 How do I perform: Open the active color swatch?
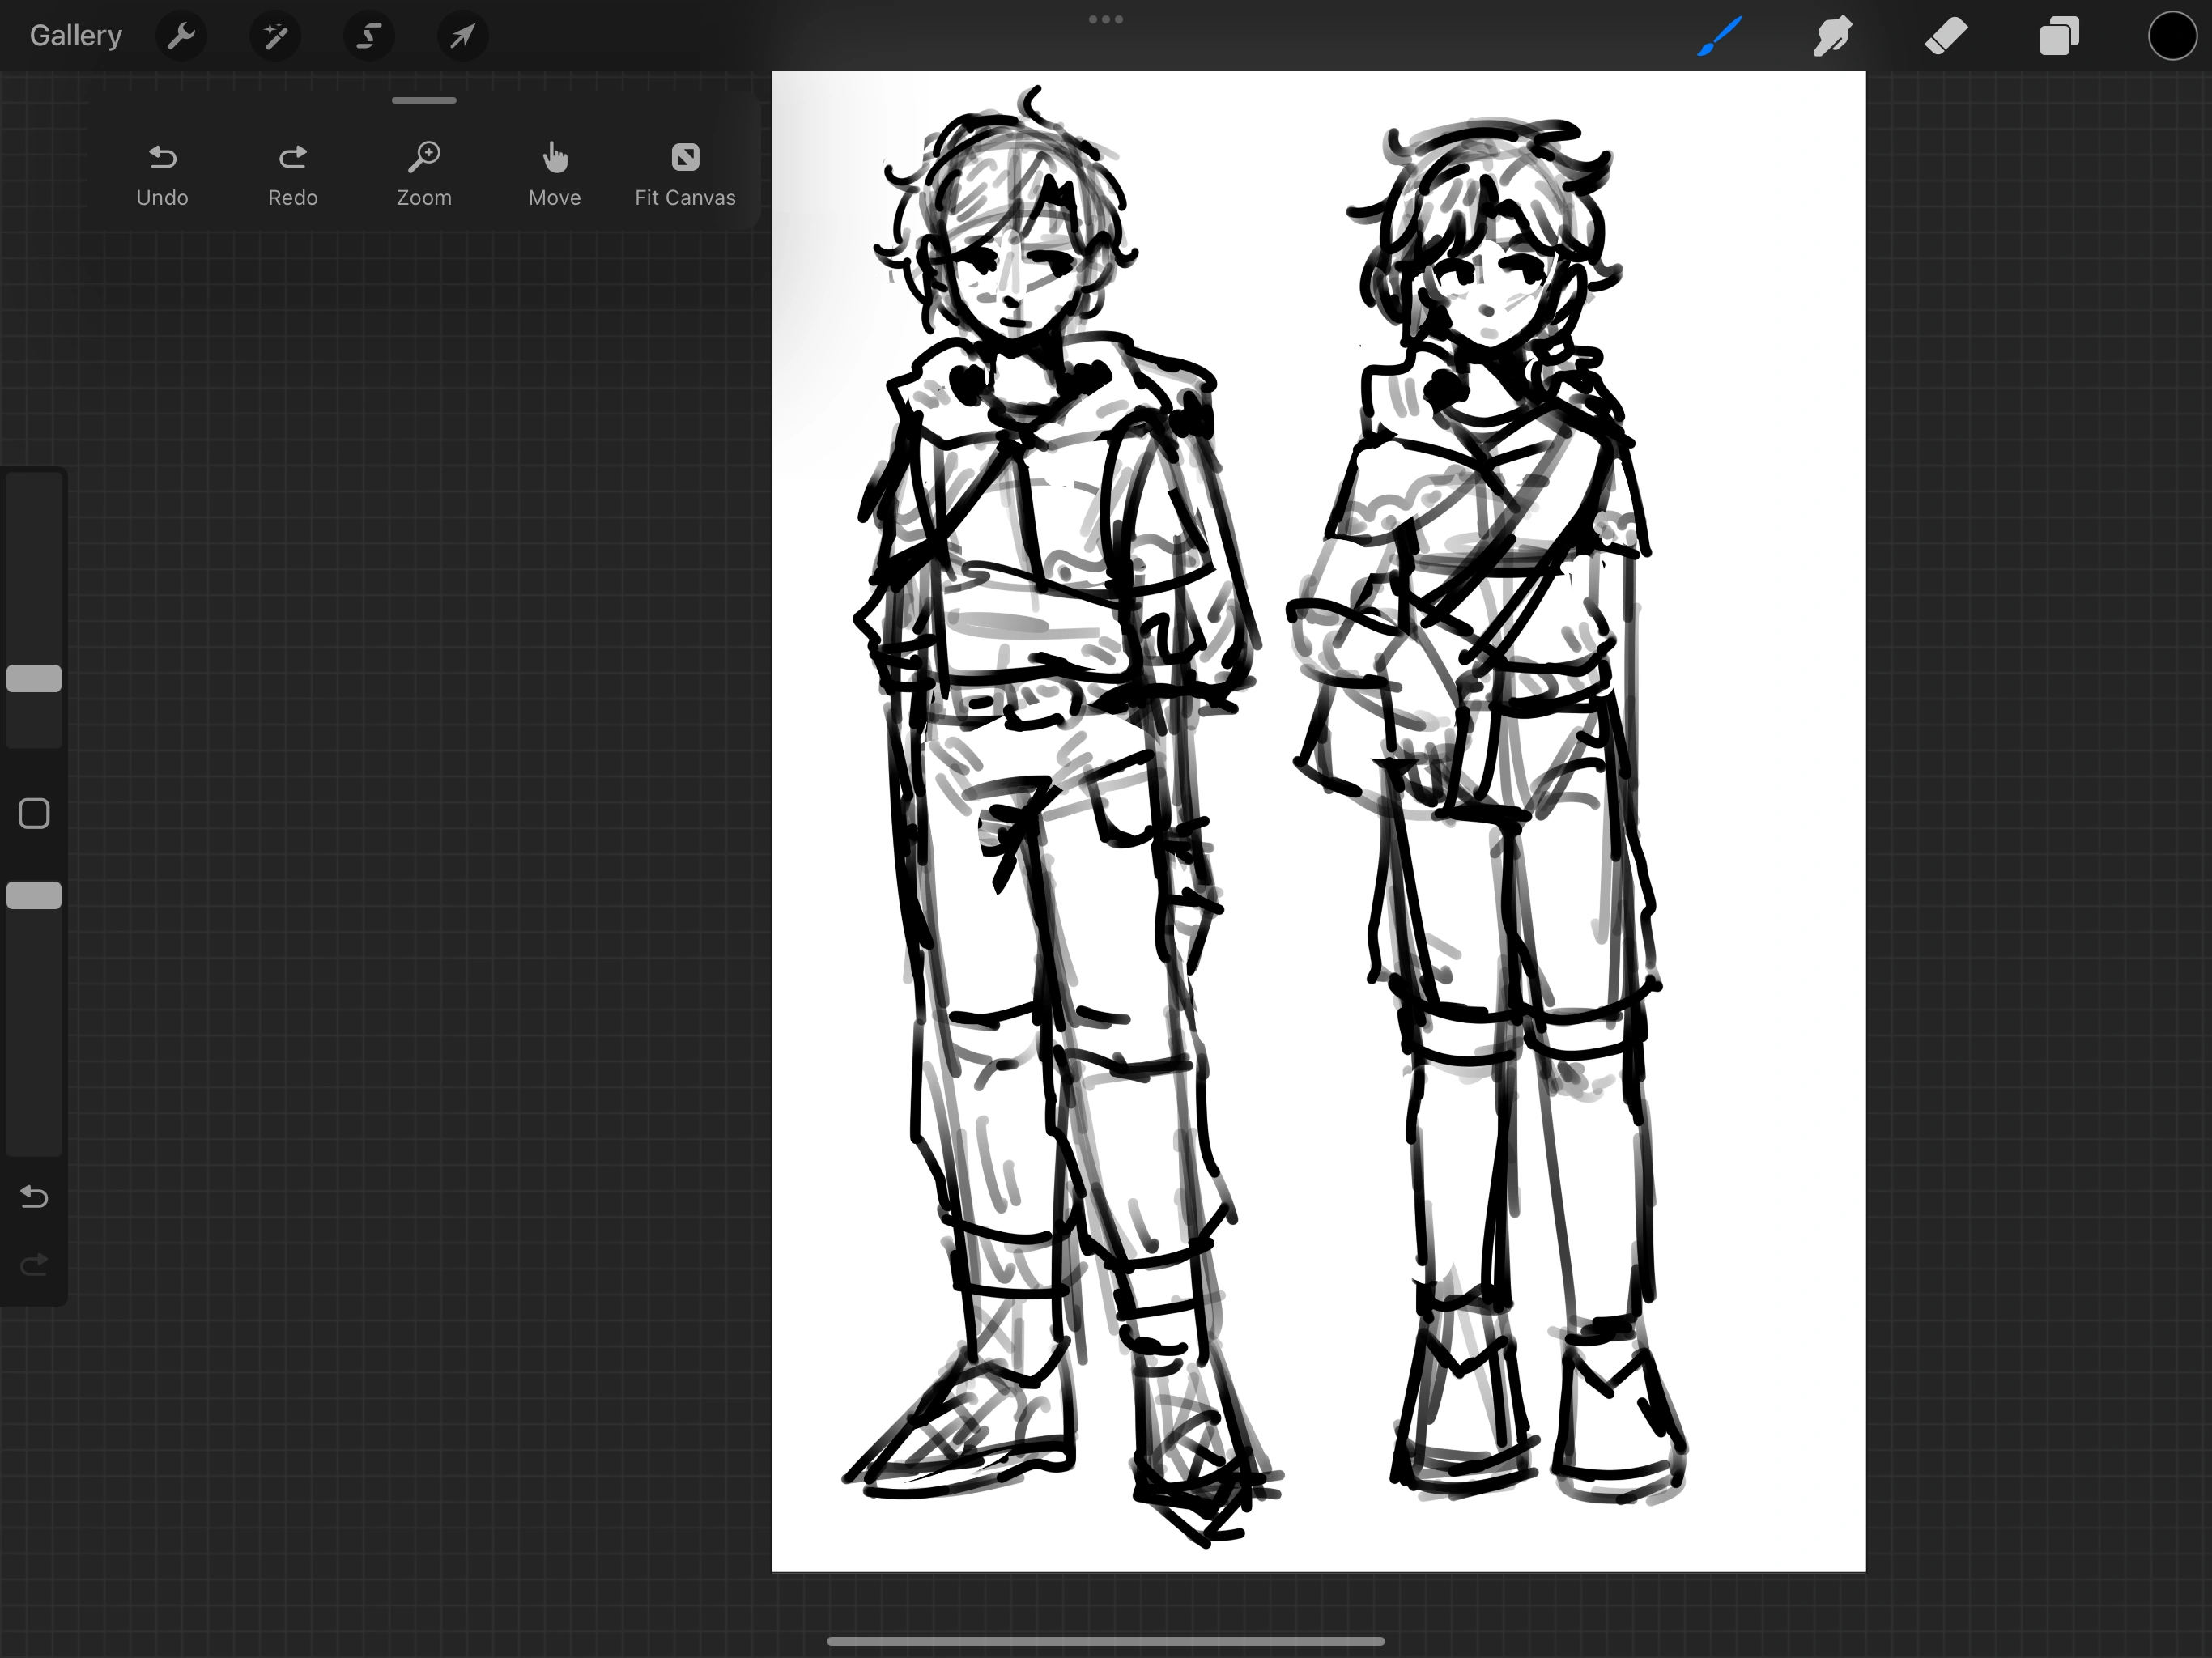(2171, 36)
